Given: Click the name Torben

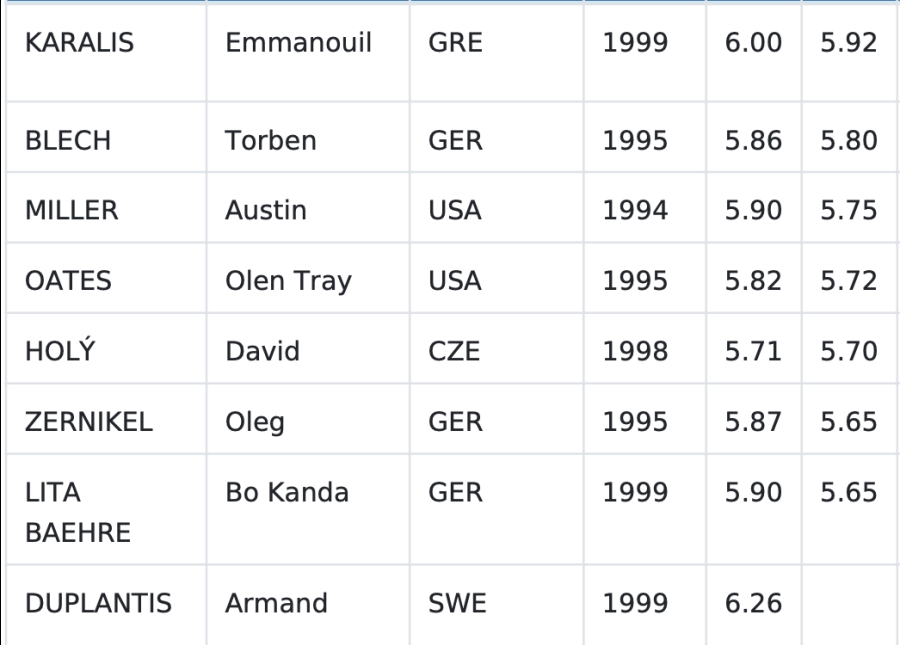Looking at the screenshot, I should pos(271,140).
